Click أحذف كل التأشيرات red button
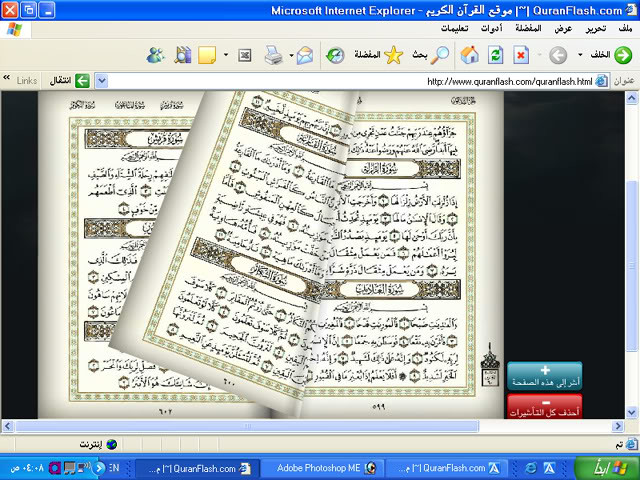 pos(544,407)
